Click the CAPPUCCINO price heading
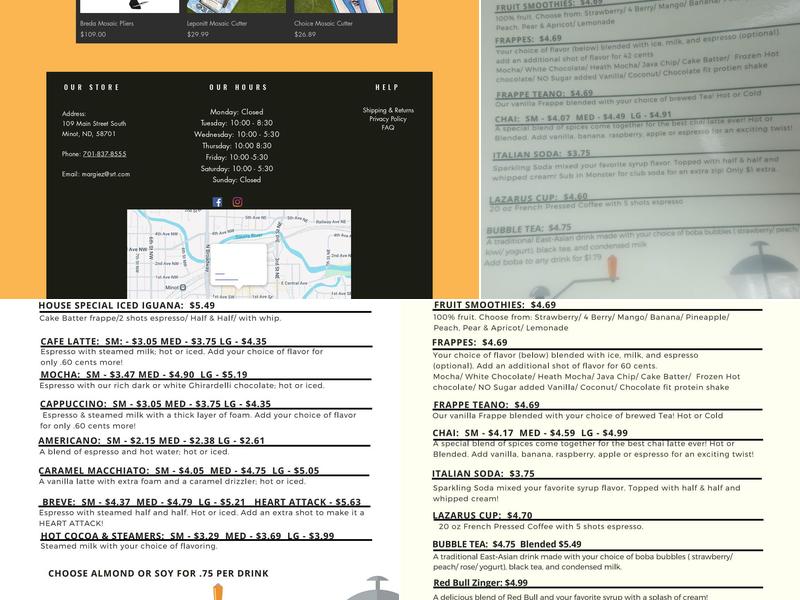 pos(155,404)
